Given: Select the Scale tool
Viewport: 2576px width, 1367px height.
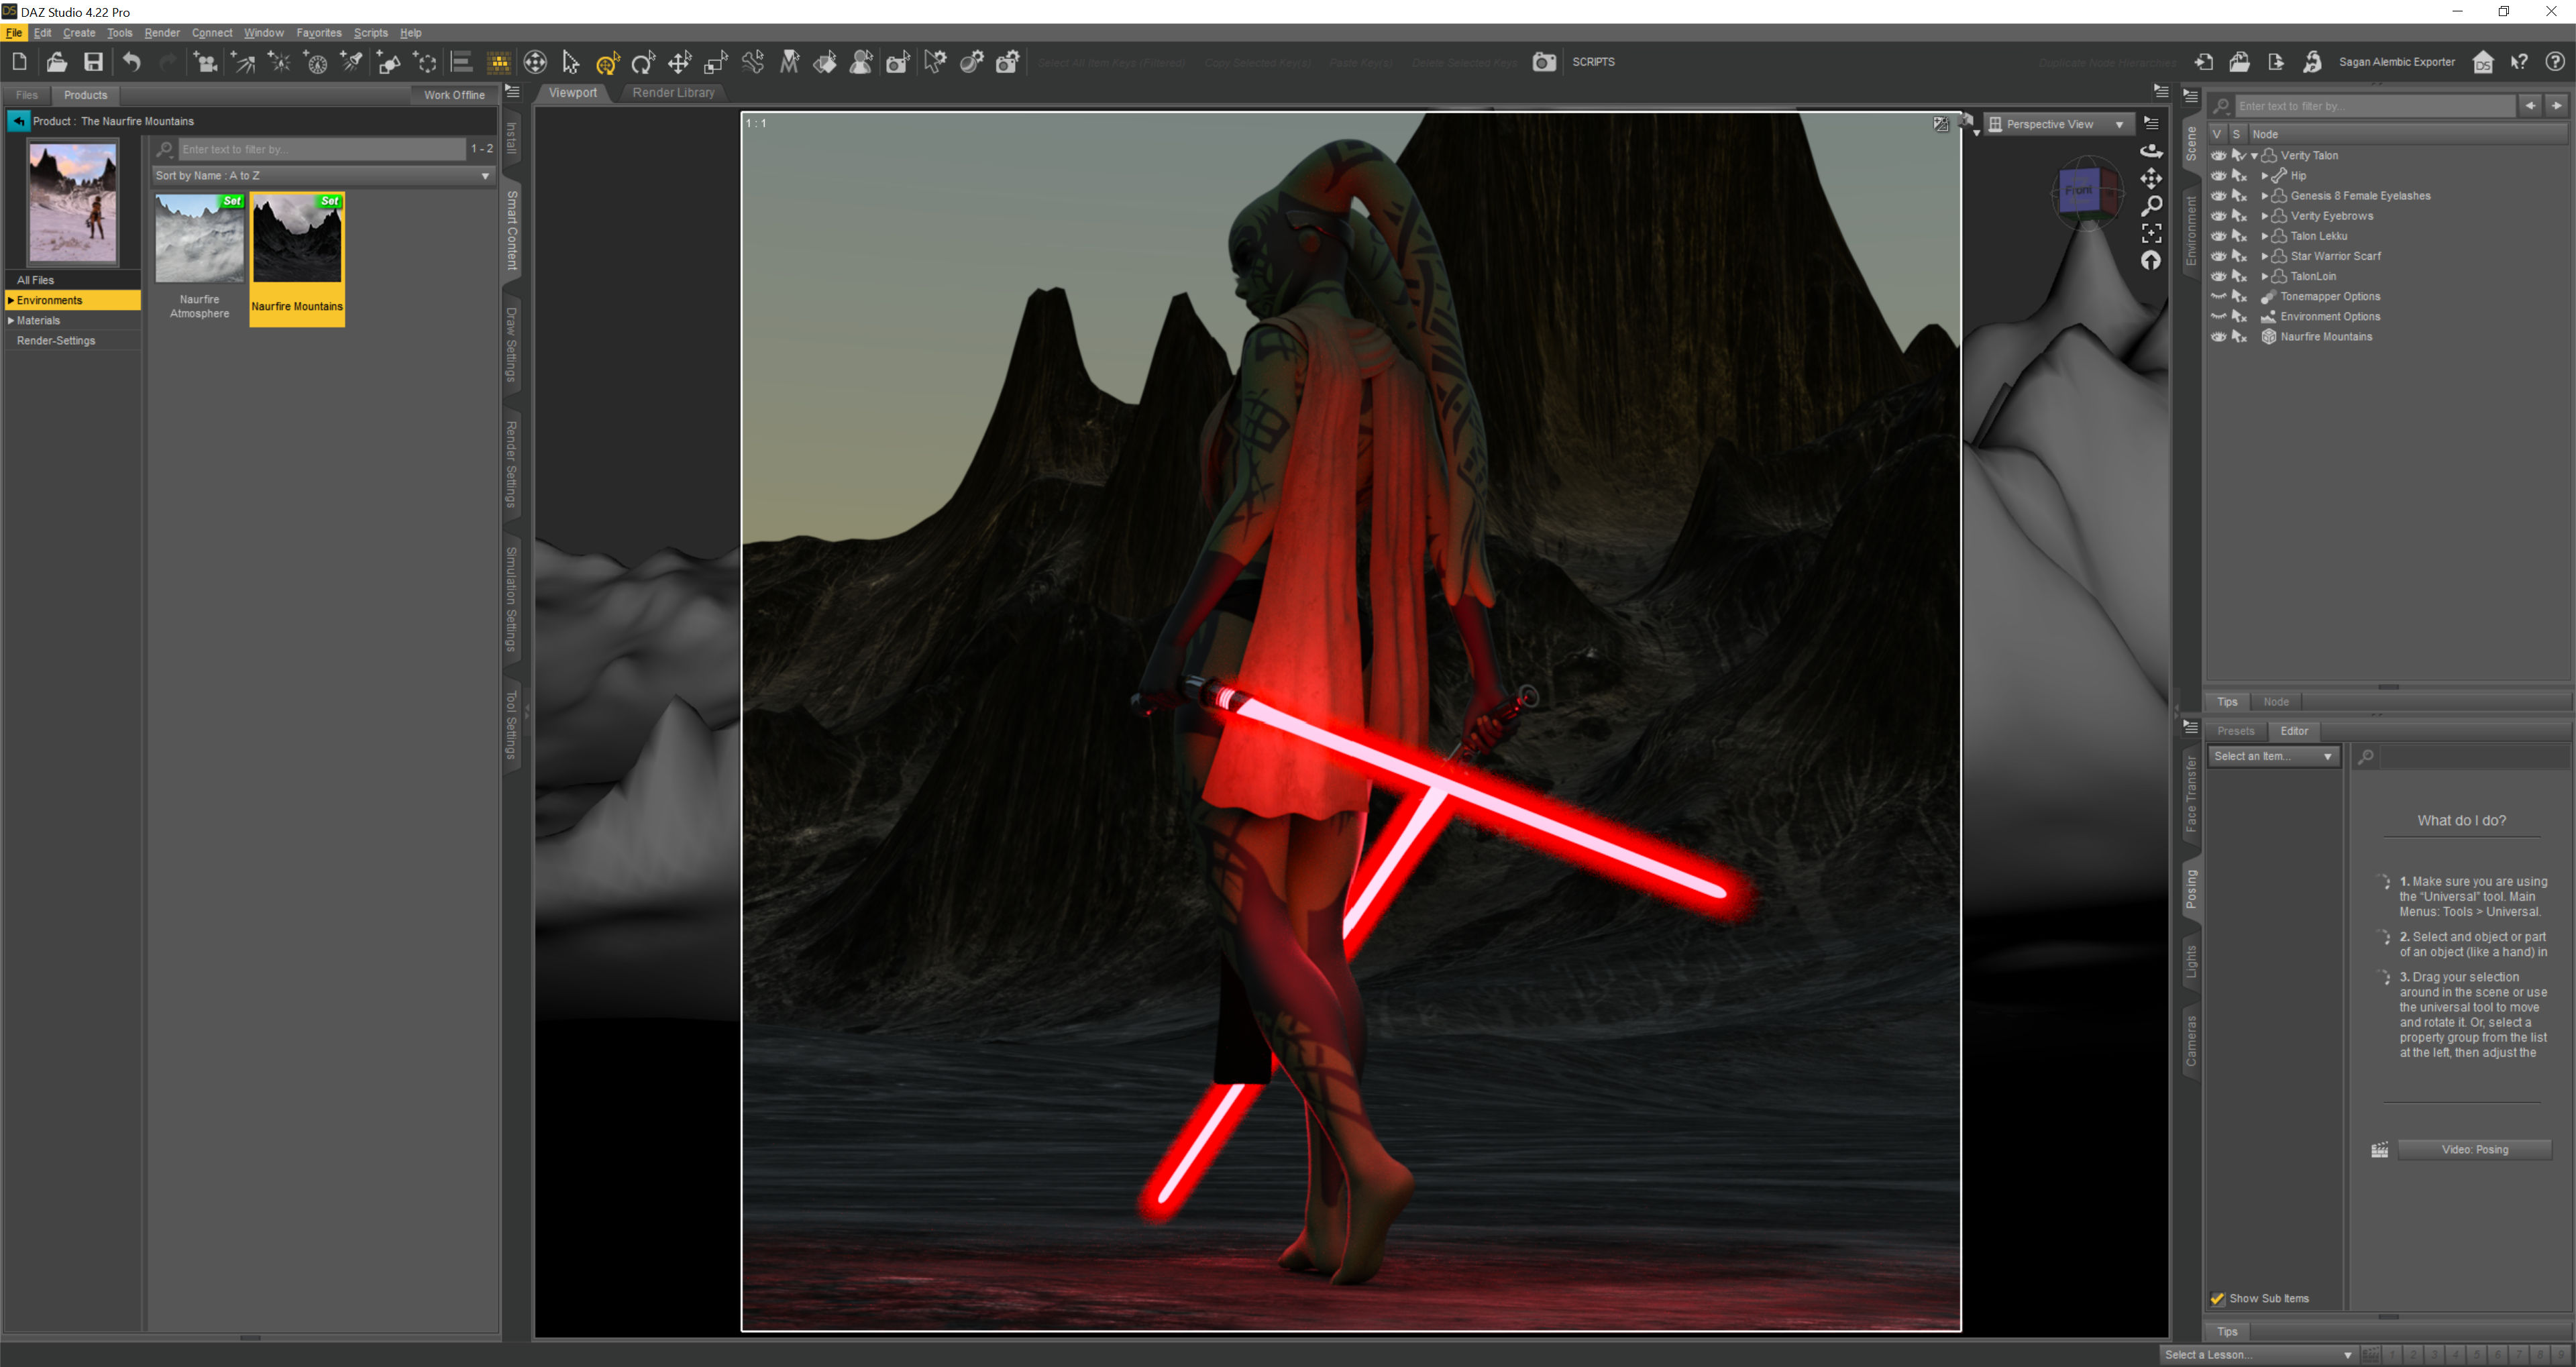Looking at the screenshot, I should coord(716,62).
